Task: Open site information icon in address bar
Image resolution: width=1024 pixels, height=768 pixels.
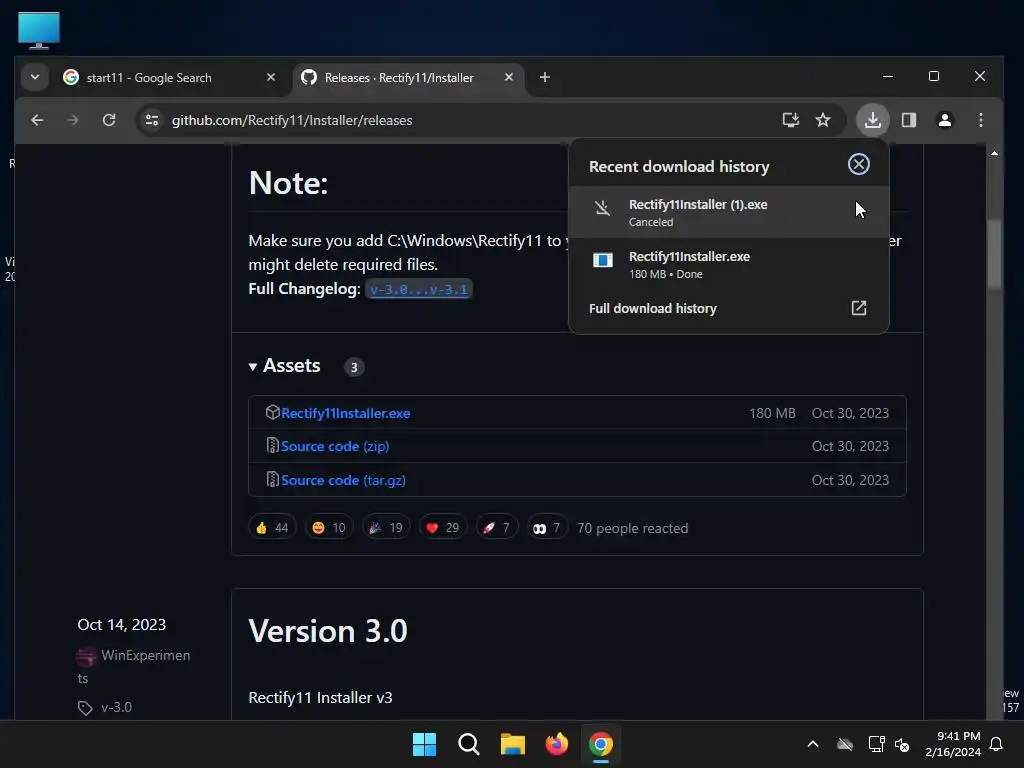Action: 152,120
